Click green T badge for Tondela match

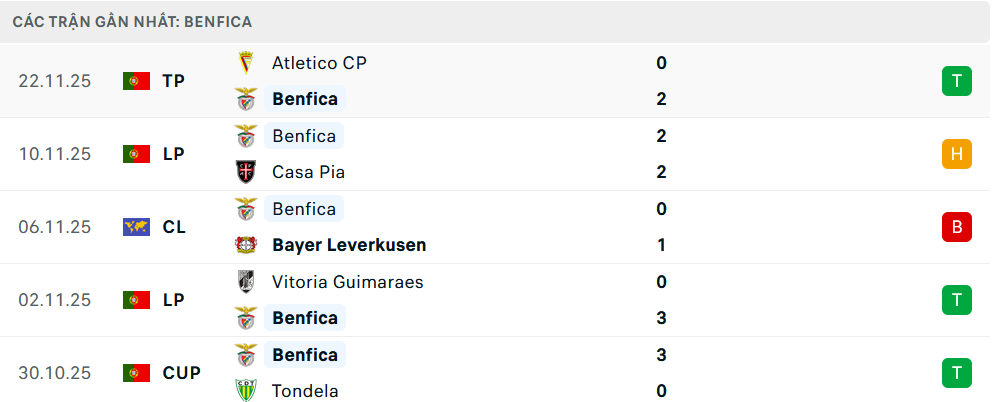(x=956, y=373)
